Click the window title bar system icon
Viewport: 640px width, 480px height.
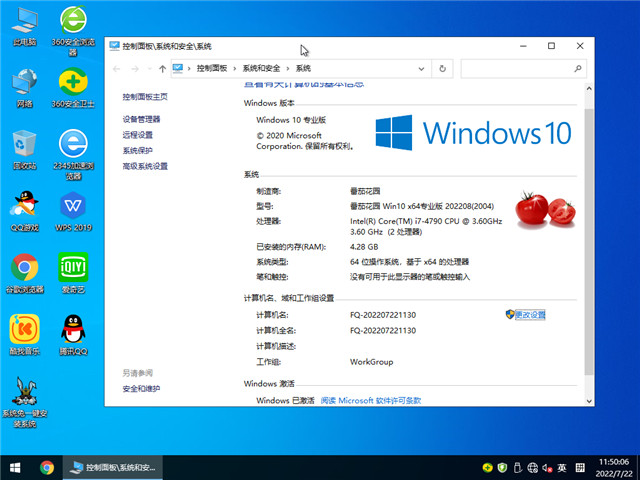(x=114, y=46)
